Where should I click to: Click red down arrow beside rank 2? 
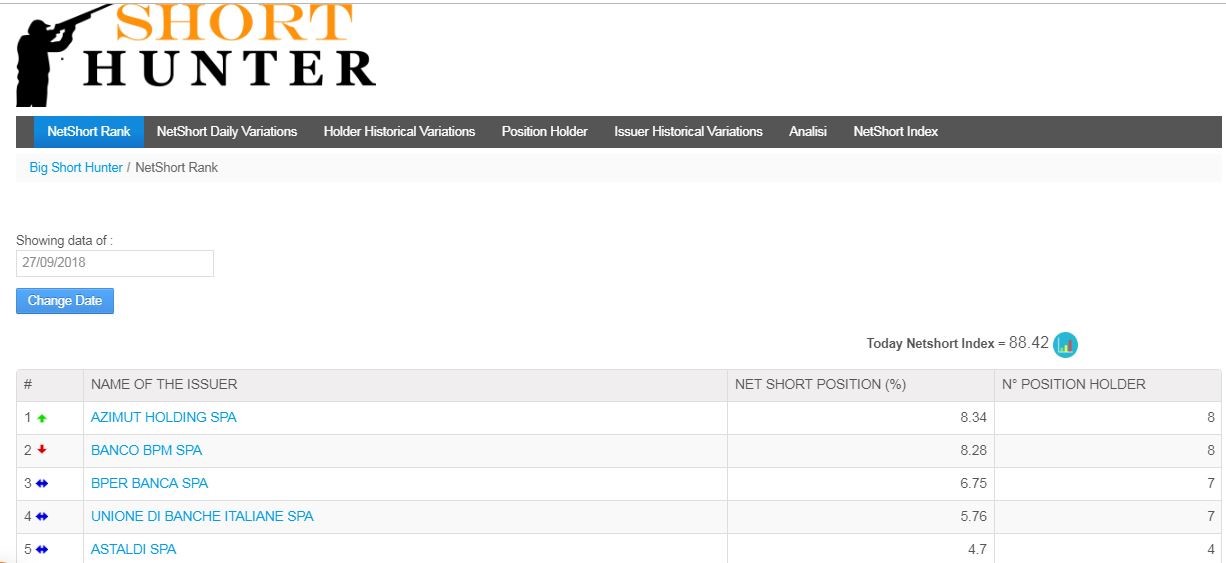coord(42,451)
